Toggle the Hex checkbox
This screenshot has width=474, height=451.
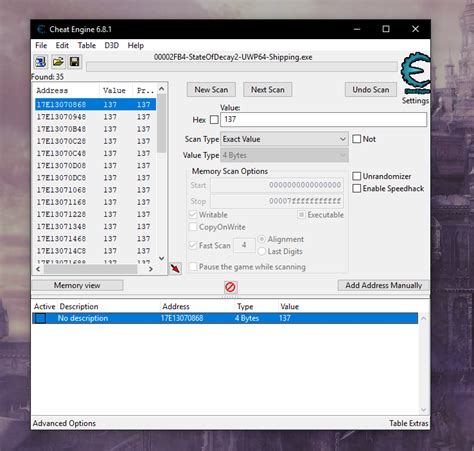tap(214, 120)
